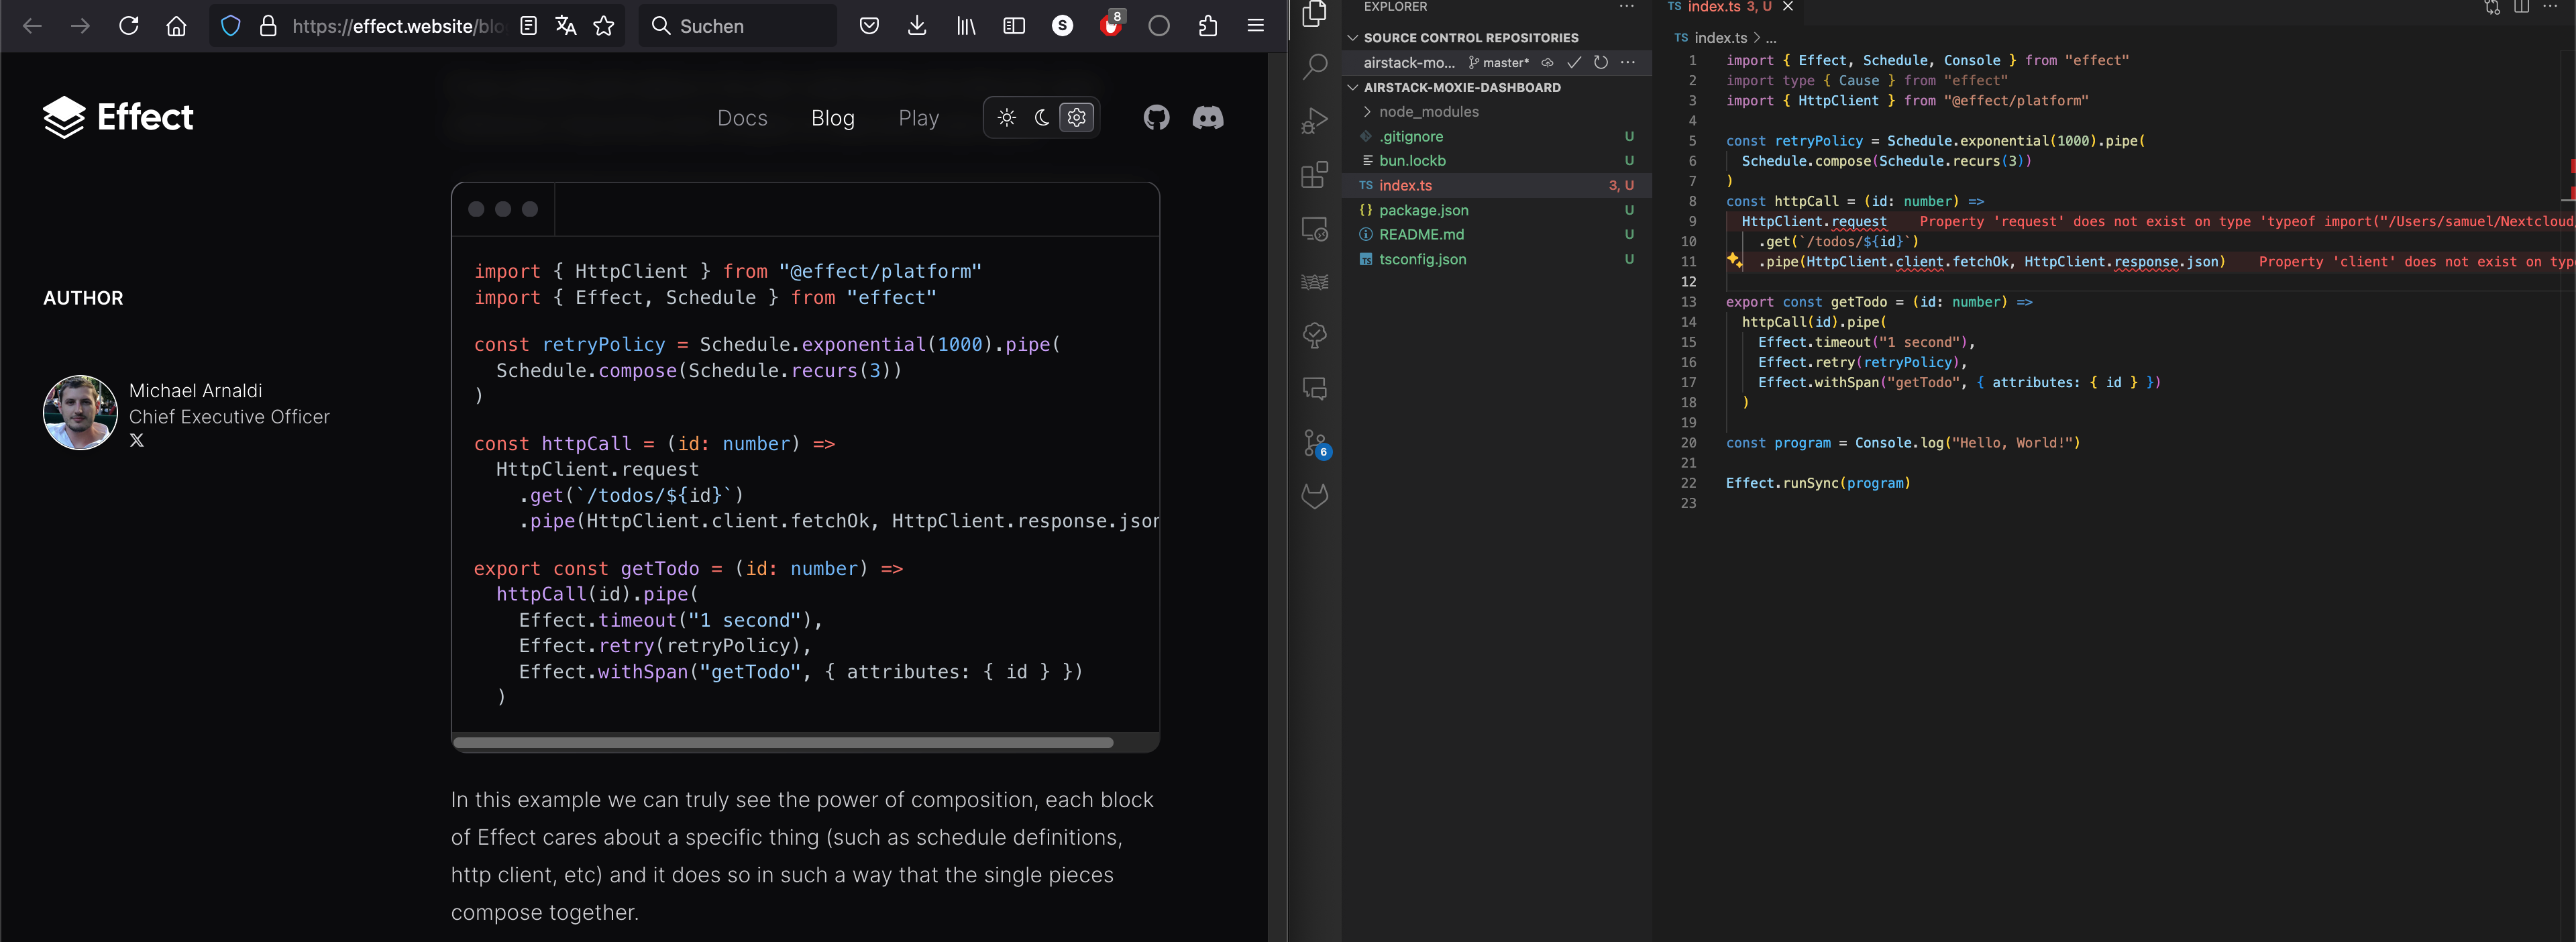Open the Run and Debug sidebar
The height and width of the screenshot is (942, 2576).
point(1314,120)
